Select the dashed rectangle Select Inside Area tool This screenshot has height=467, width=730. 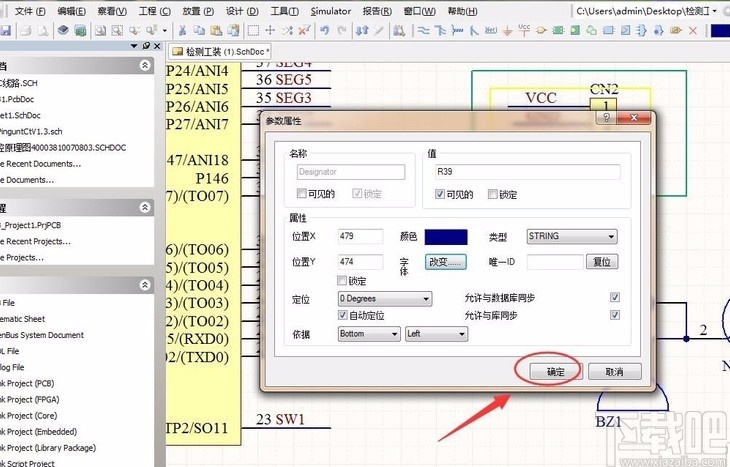click(253, 31)
